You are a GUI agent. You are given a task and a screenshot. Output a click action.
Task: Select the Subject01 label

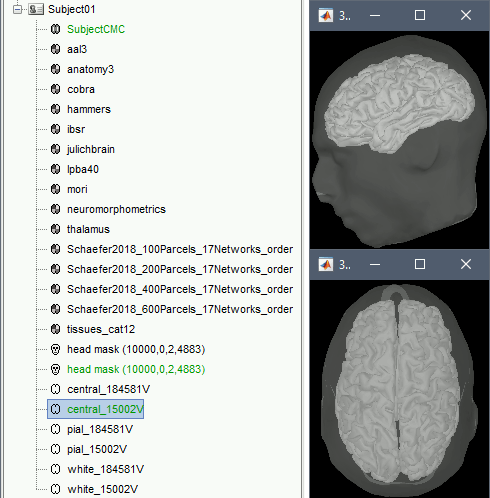point(72,9)
